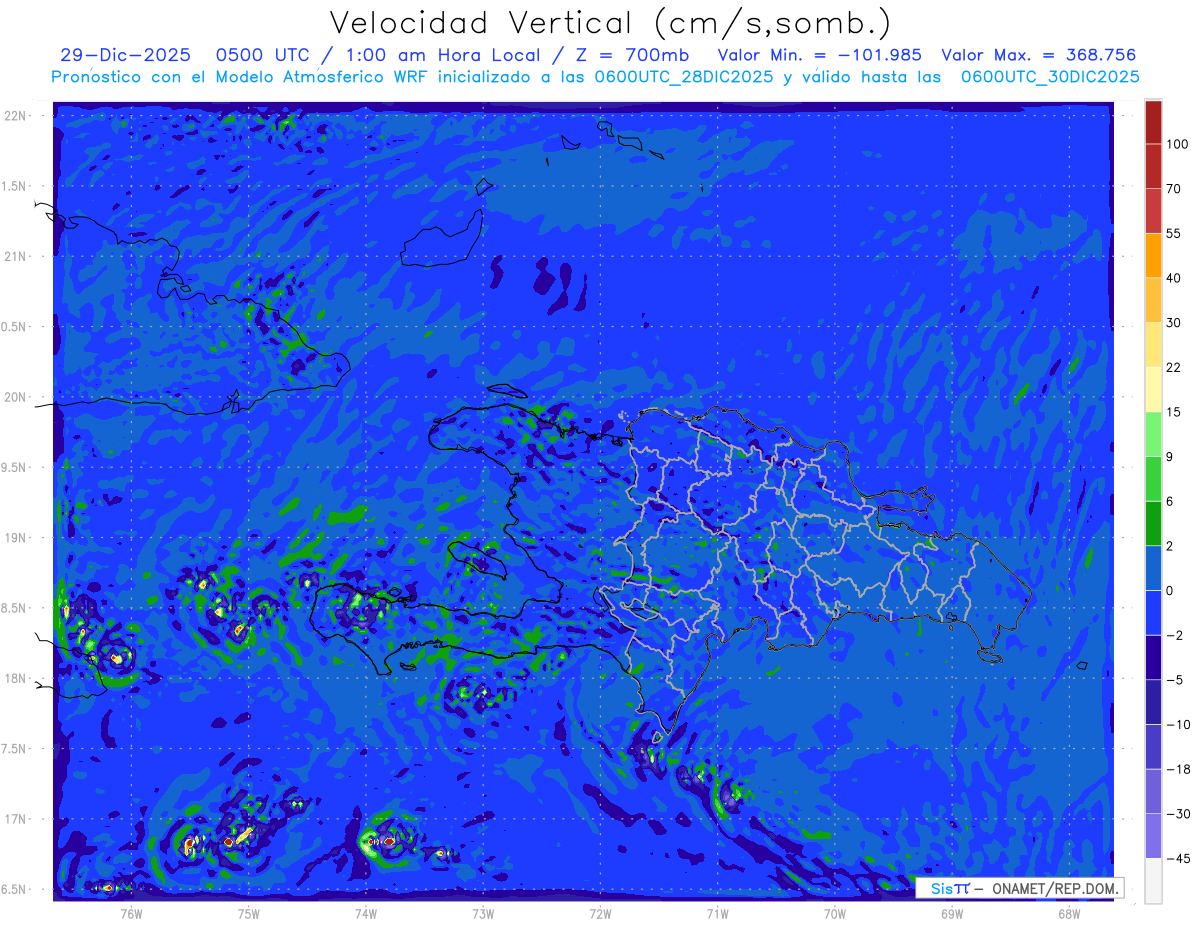Pick the white swatch below -45
1200x927 pixels.
pyautogui.click(x=1153, y=880)
